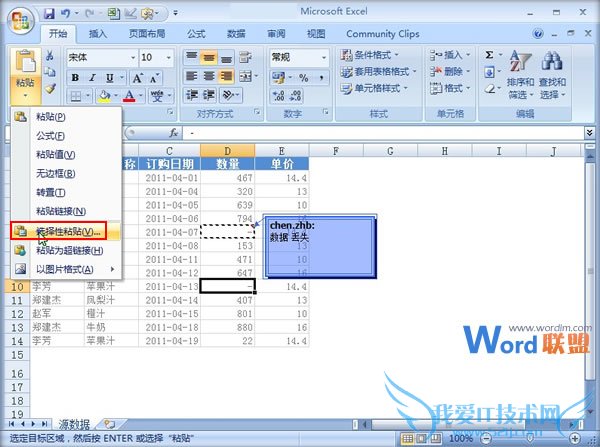Click the text orientation icon
600x447 pixels.
click(228, 95)
